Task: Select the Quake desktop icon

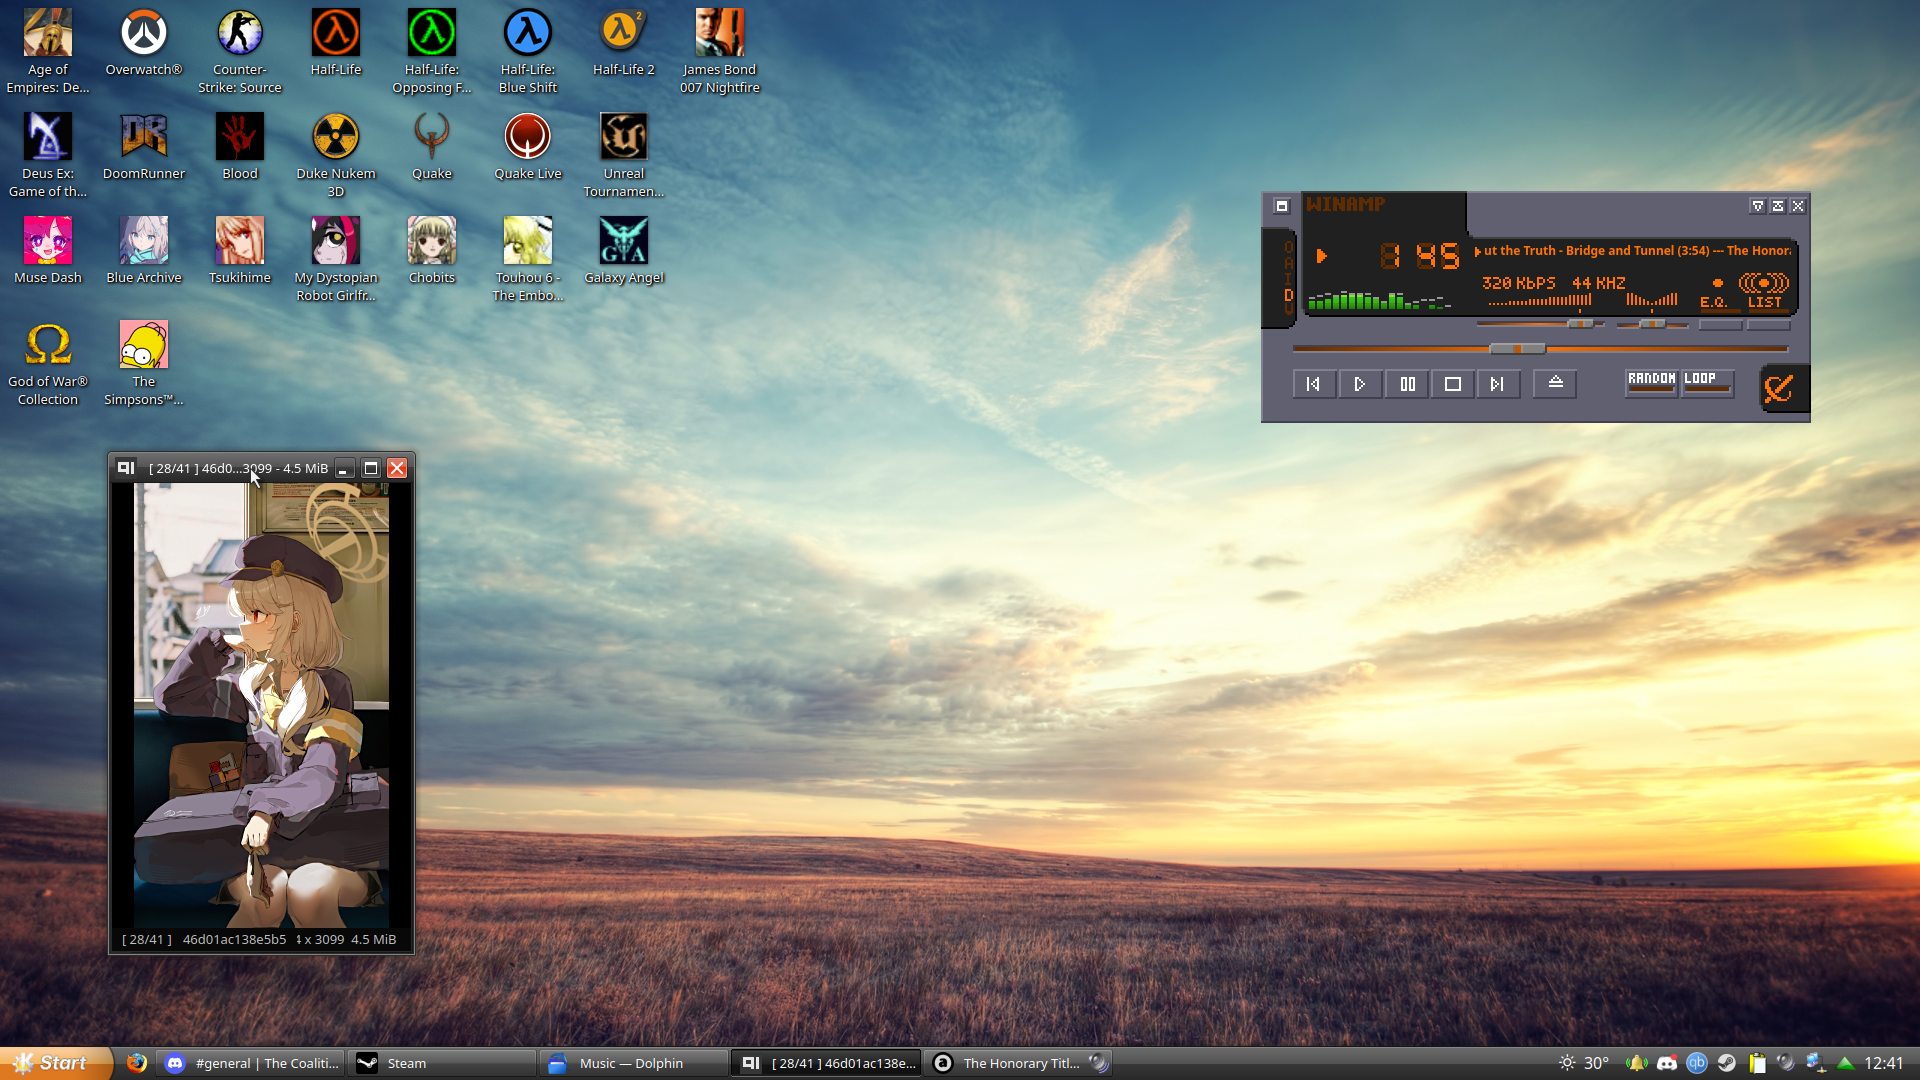Action: (432, 147)
